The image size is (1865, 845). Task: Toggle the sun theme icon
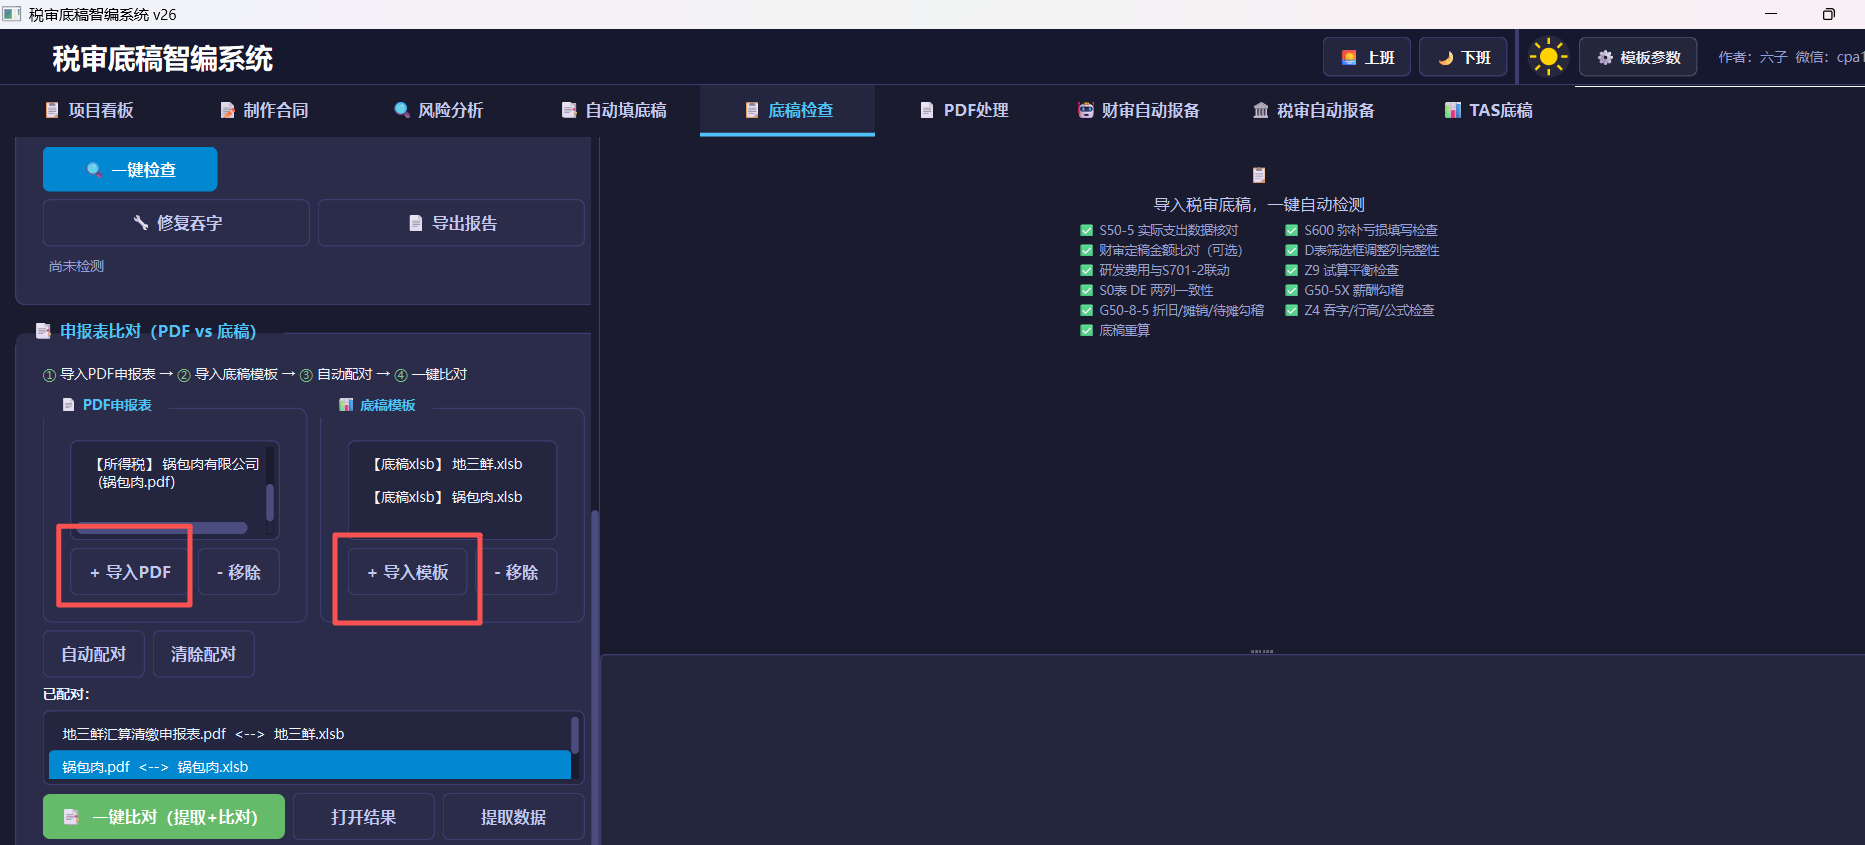tap(1548, 57)
